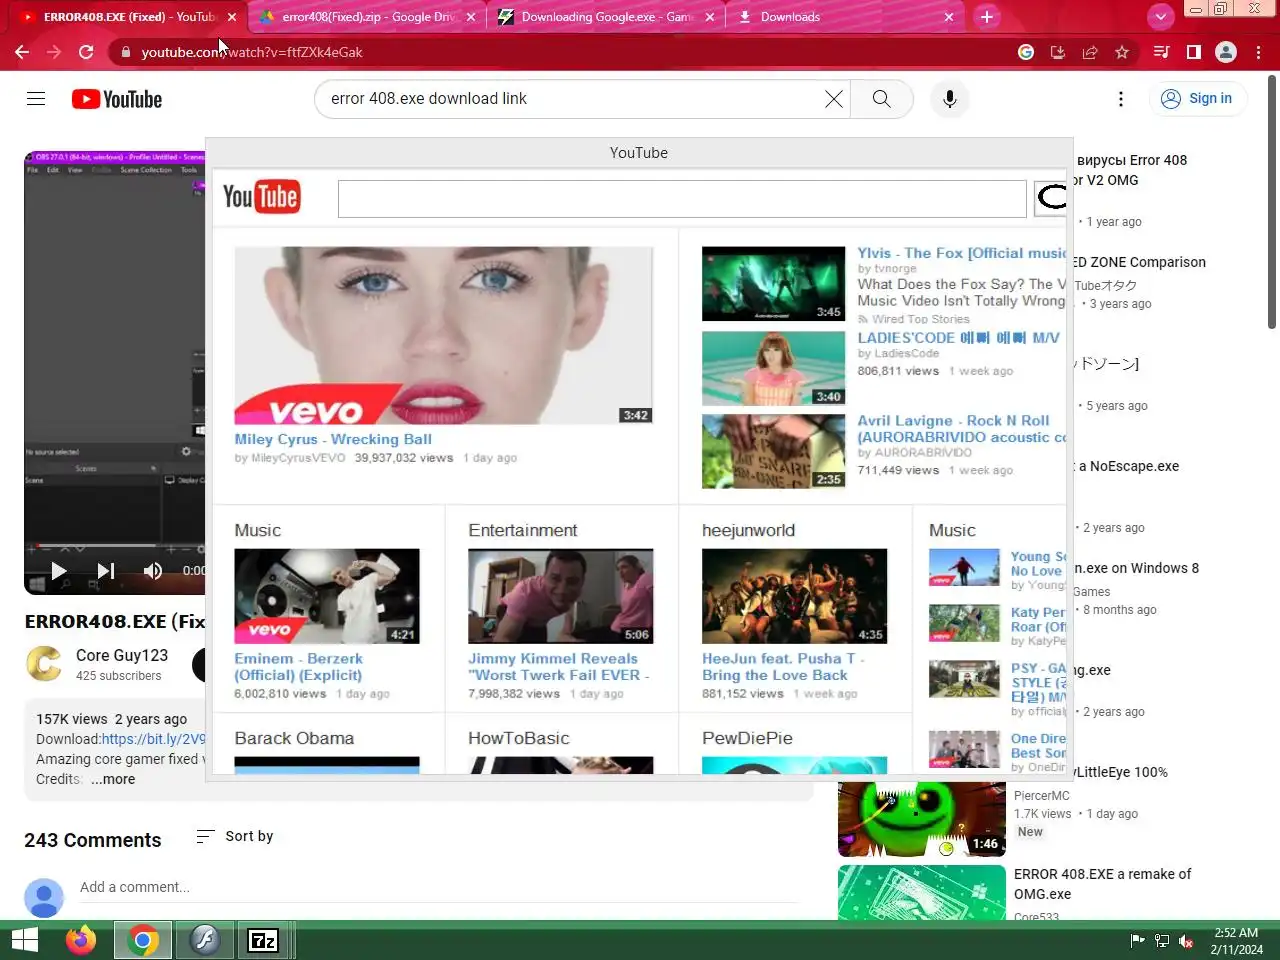
Task: Expand description with ...more
Action: tap(113, 779)
